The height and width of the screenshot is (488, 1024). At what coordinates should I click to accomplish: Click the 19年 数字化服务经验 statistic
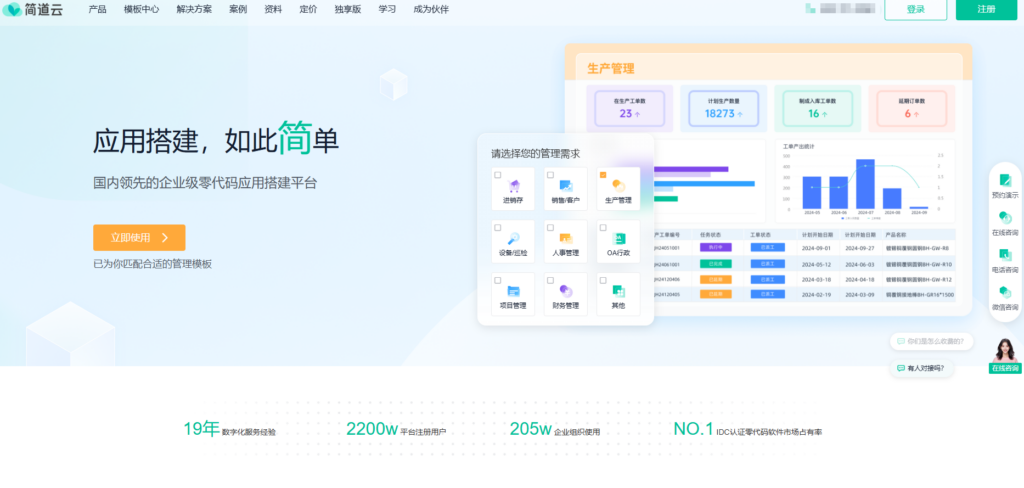pos(229,429)
